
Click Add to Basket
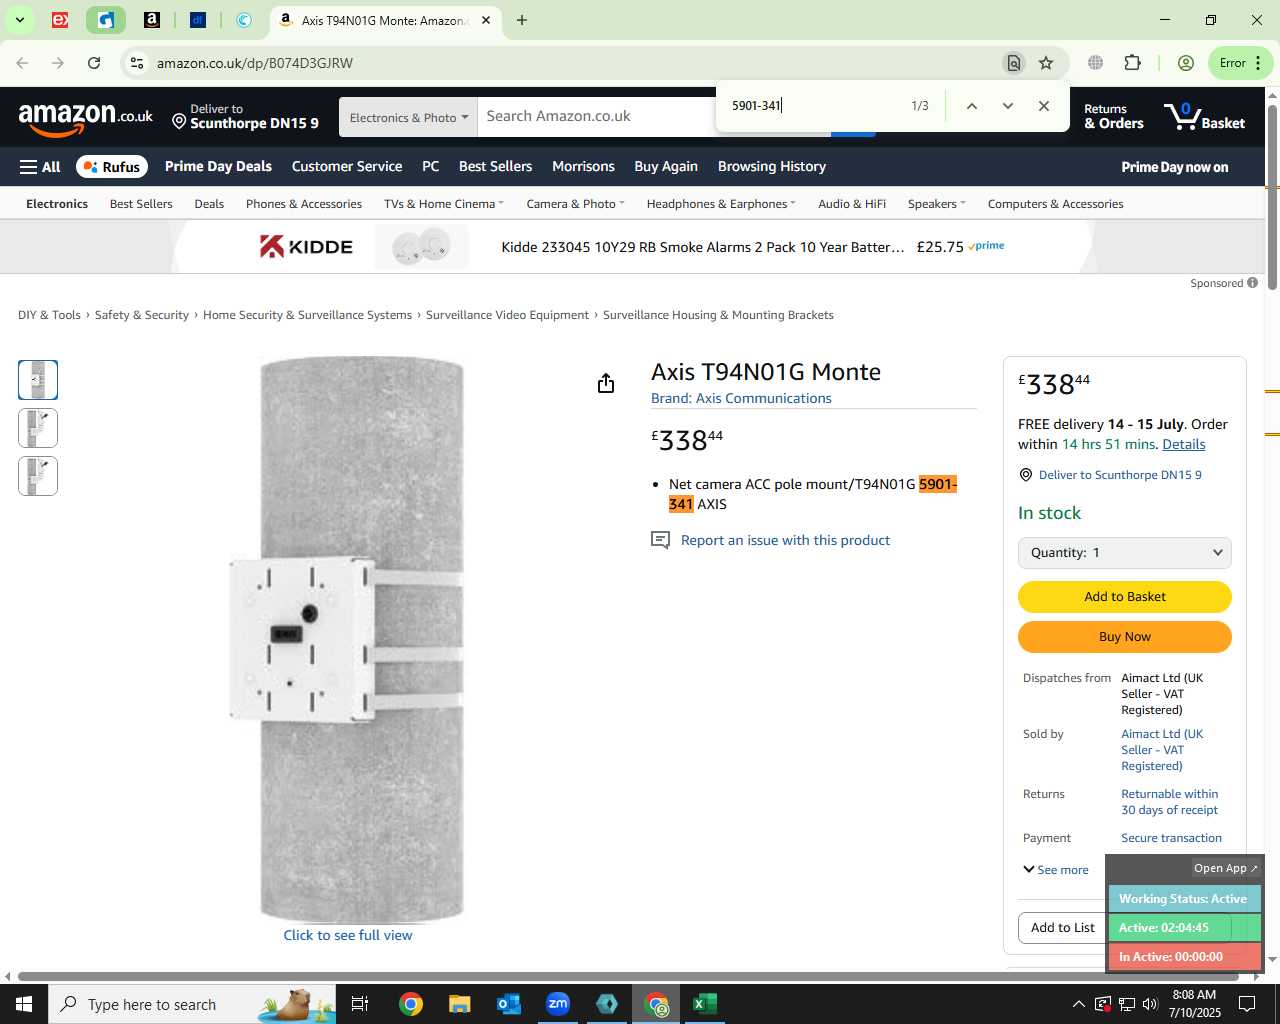1124,597
